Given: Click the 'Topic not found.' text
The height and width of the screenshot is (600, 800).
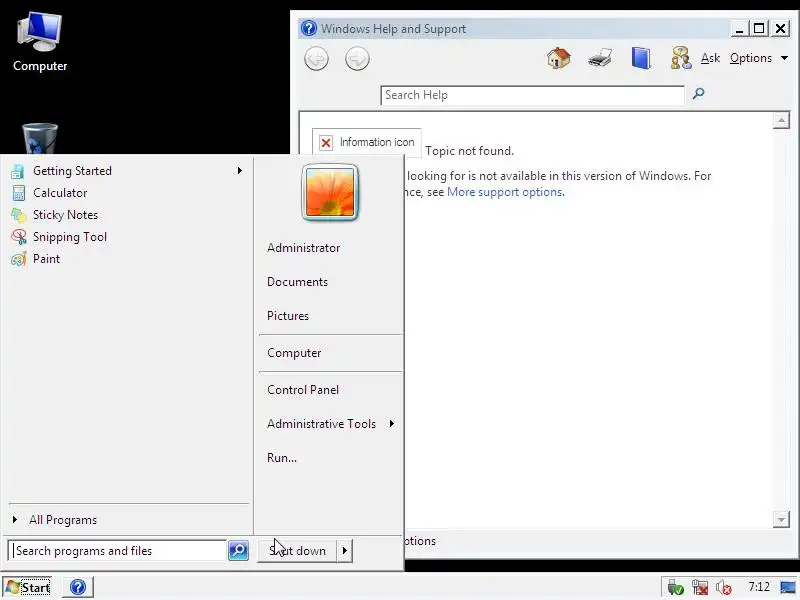Looking at the screenshot, I should 469,151.
